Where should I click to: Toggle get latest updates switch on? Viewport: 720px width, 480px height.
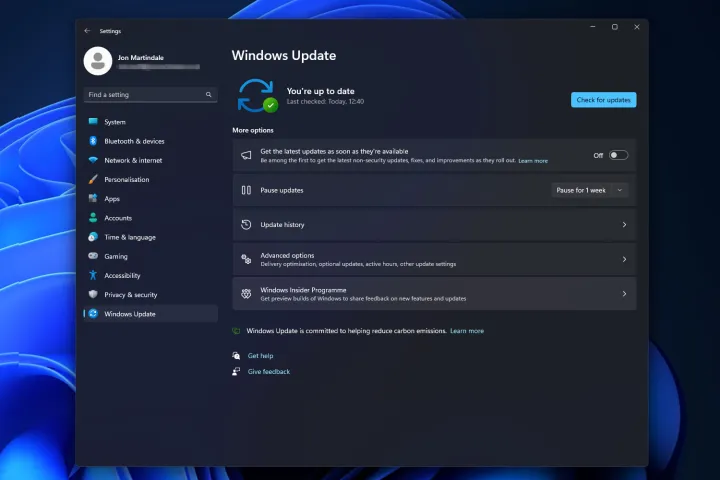coord(618,155)
